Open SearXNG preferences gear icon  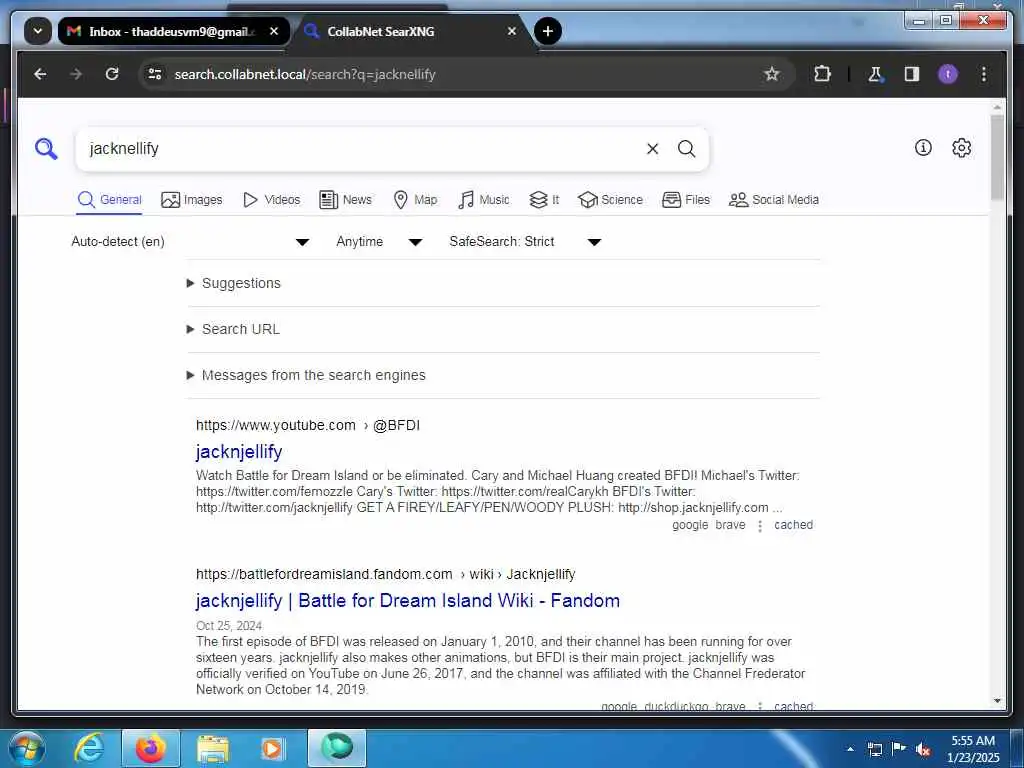click(x=961, y=148)
